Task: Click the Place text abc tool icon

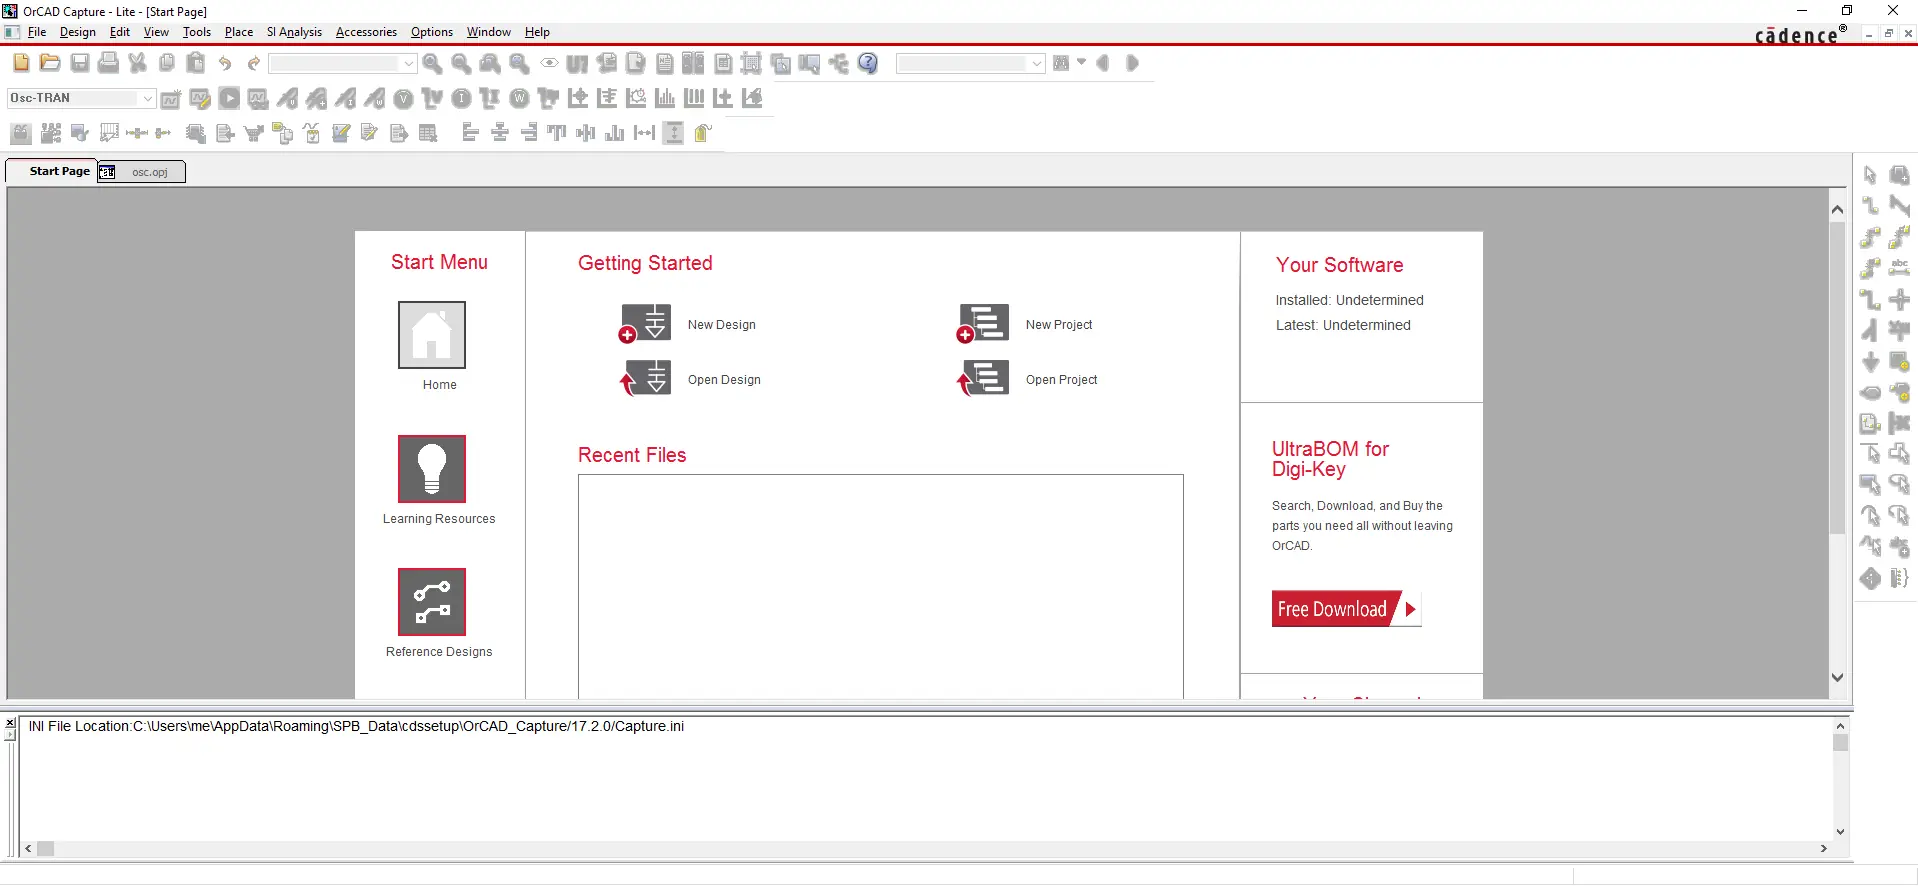Action: pos(1899,267)
